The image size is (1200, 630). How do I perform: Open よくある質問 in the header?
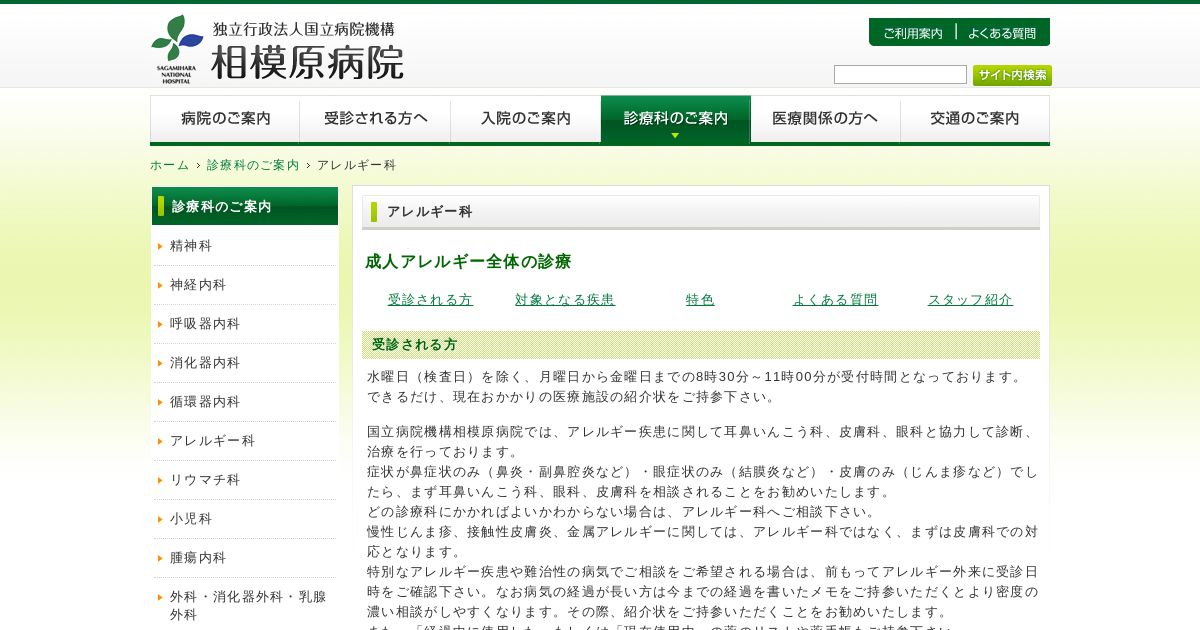click(1001, 33)
